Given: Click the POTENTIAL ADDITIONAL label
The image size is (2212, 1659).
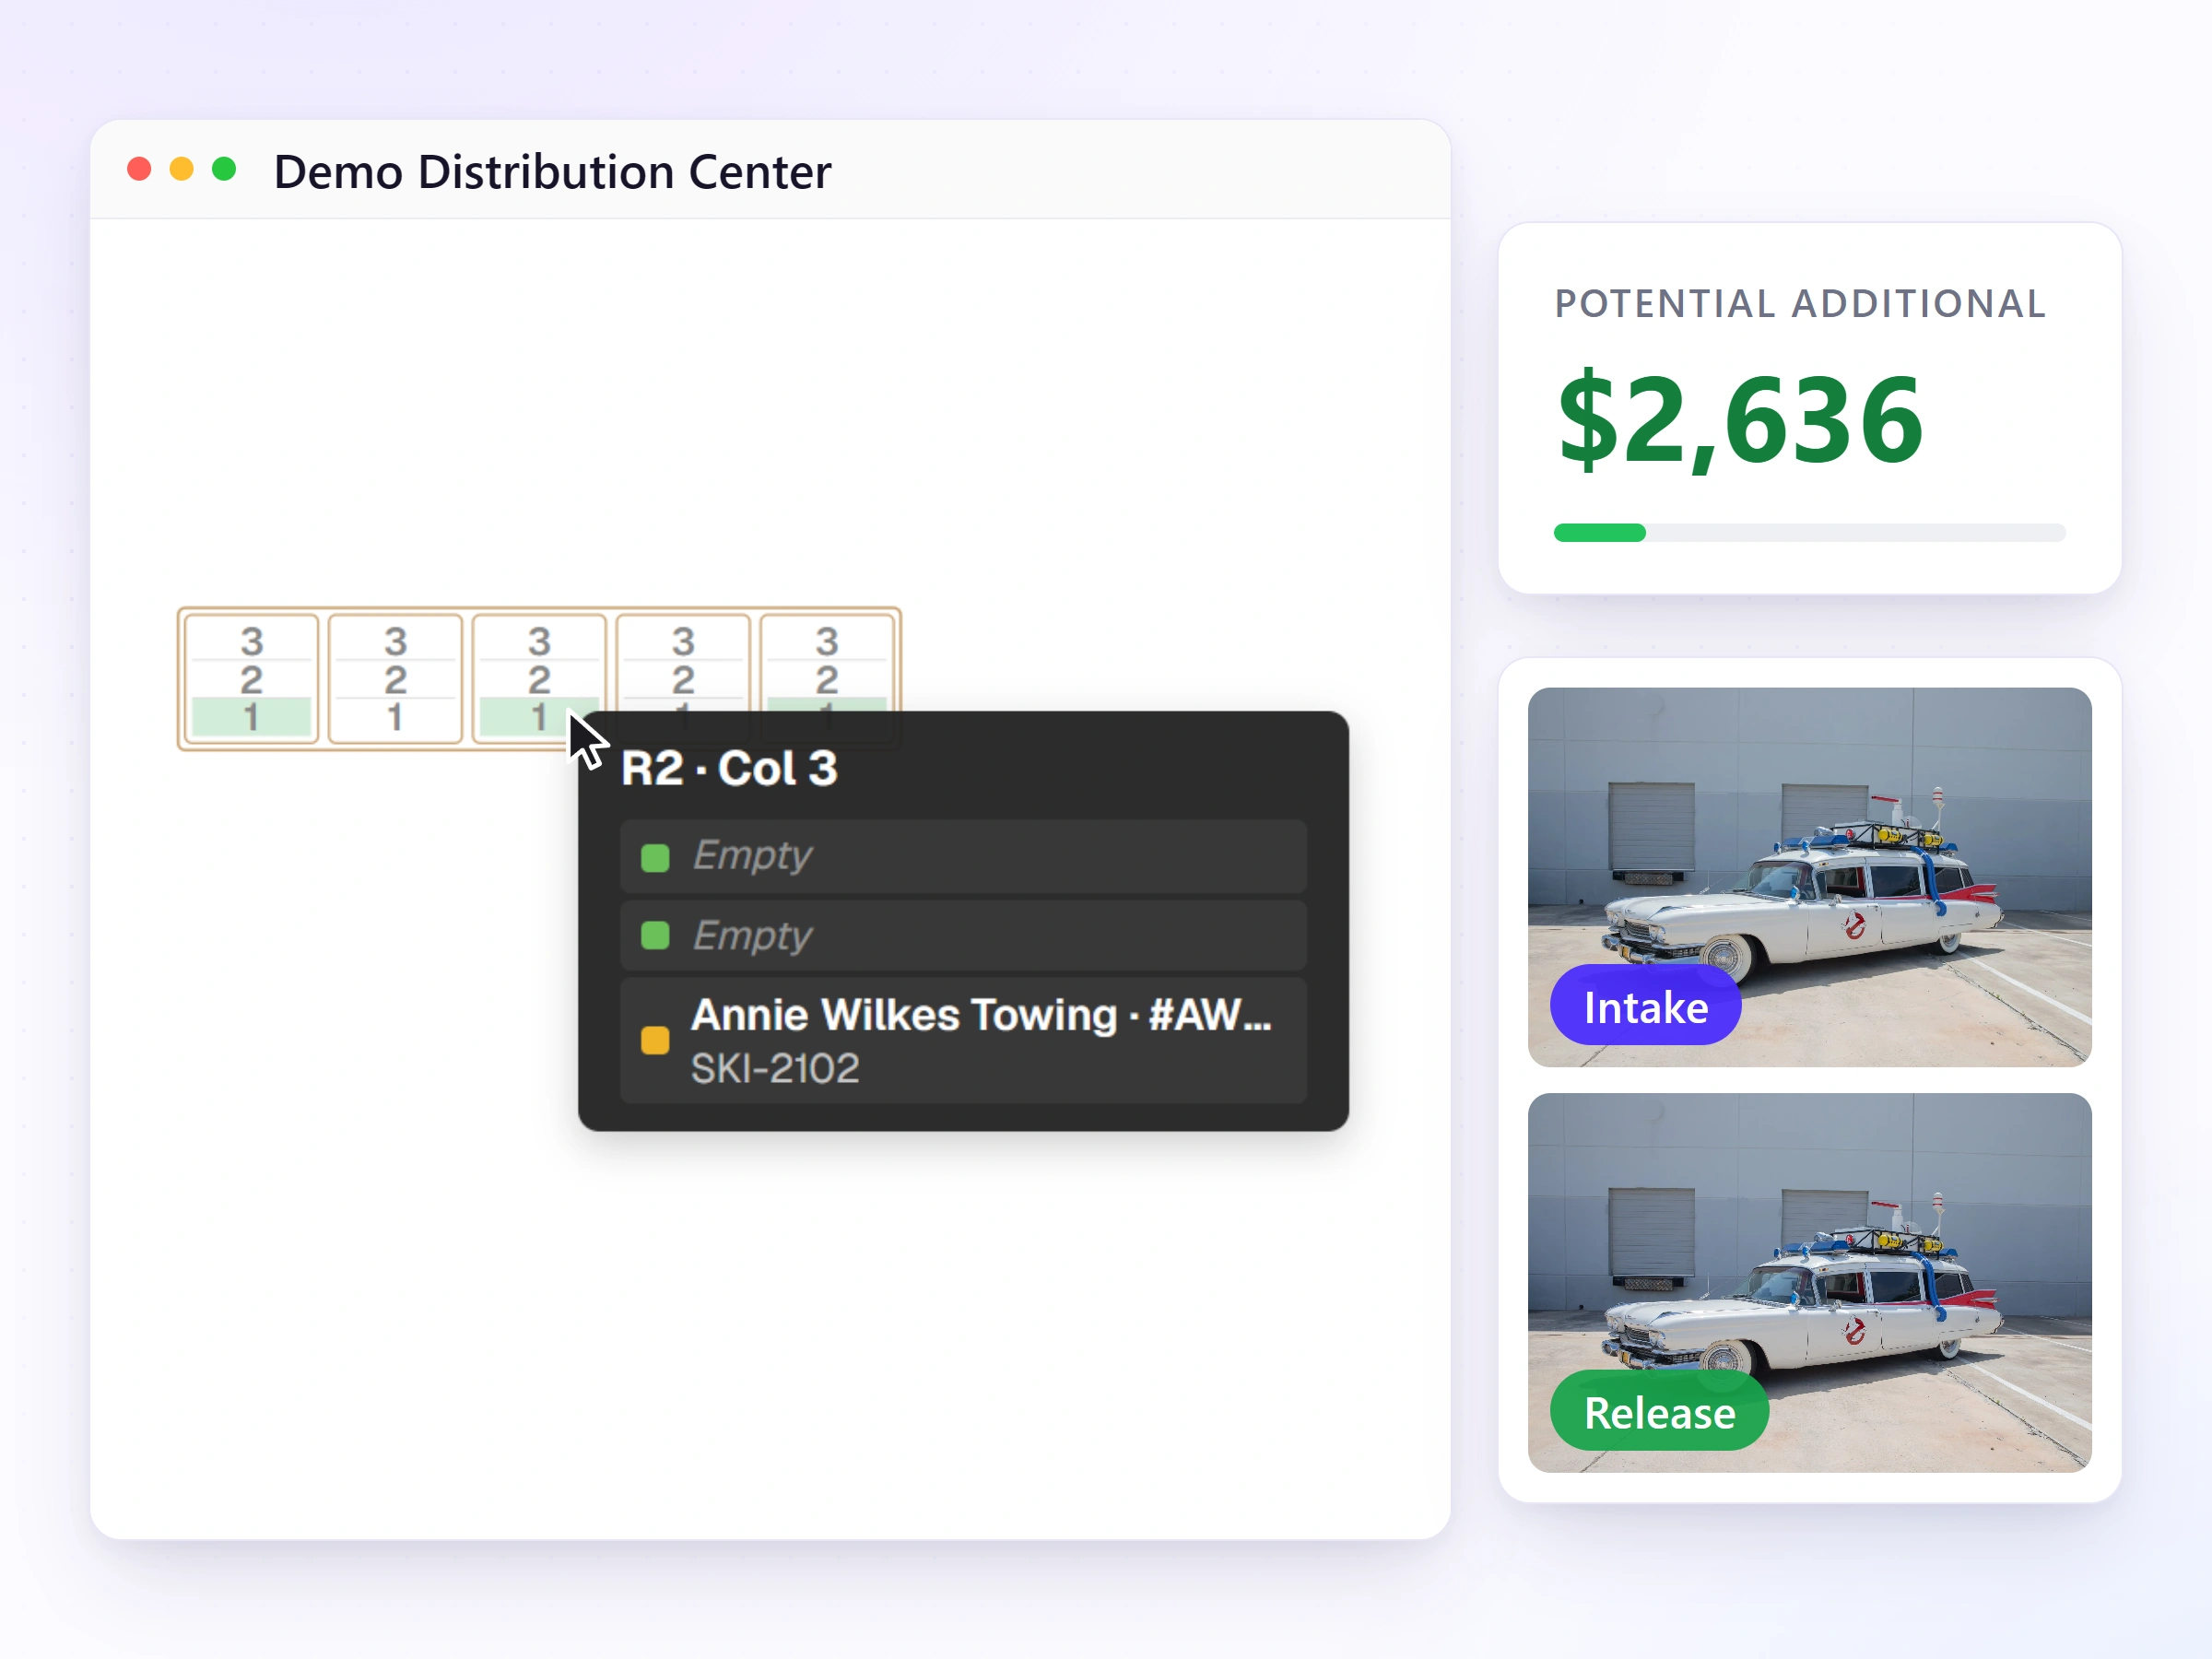Looking at the screenshot, I should (x=1800, y=304).
